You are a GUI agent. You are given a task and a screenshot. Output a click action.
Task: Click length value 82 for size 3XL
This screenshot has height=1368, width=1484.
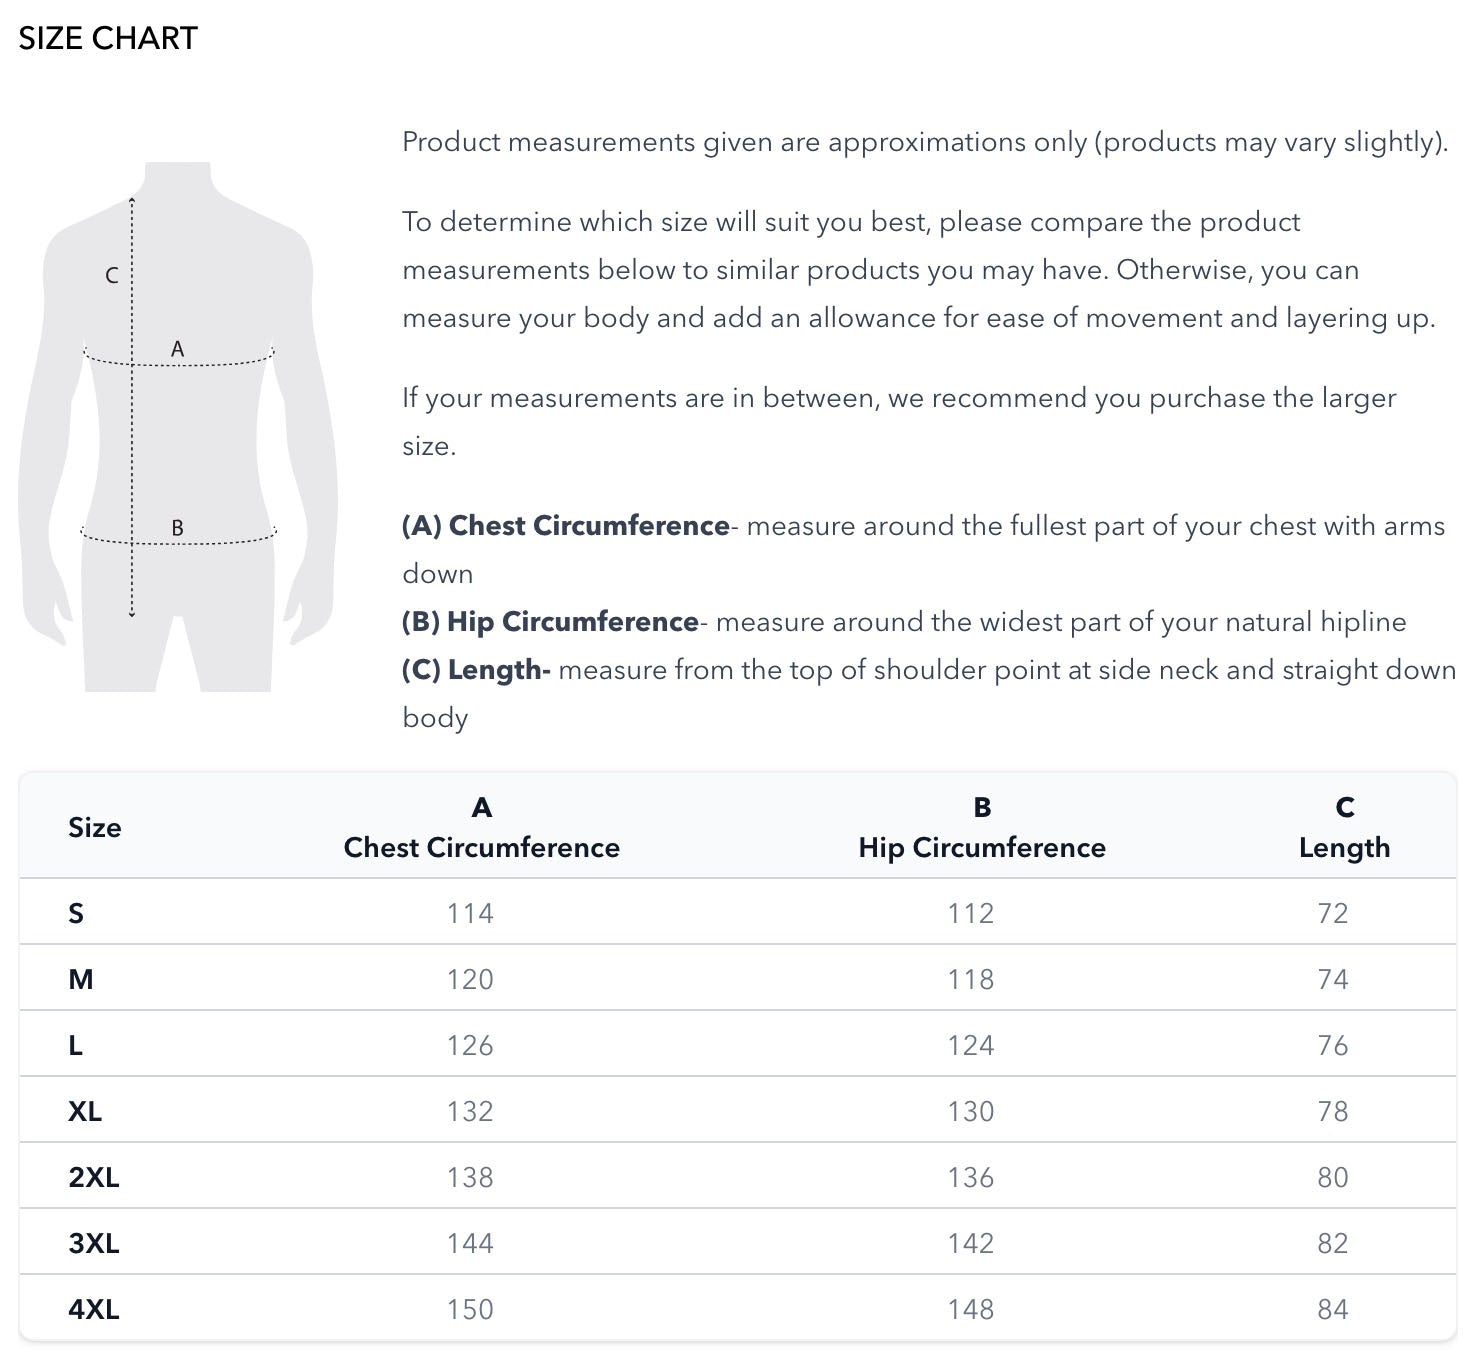click(1333, 1243)
